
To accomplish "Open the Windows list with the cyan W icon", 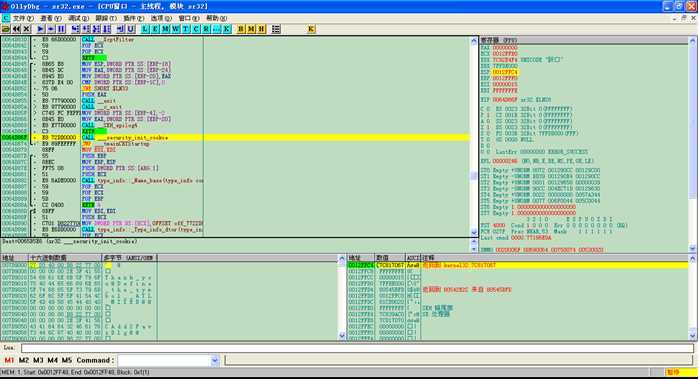I will [176, 29].
